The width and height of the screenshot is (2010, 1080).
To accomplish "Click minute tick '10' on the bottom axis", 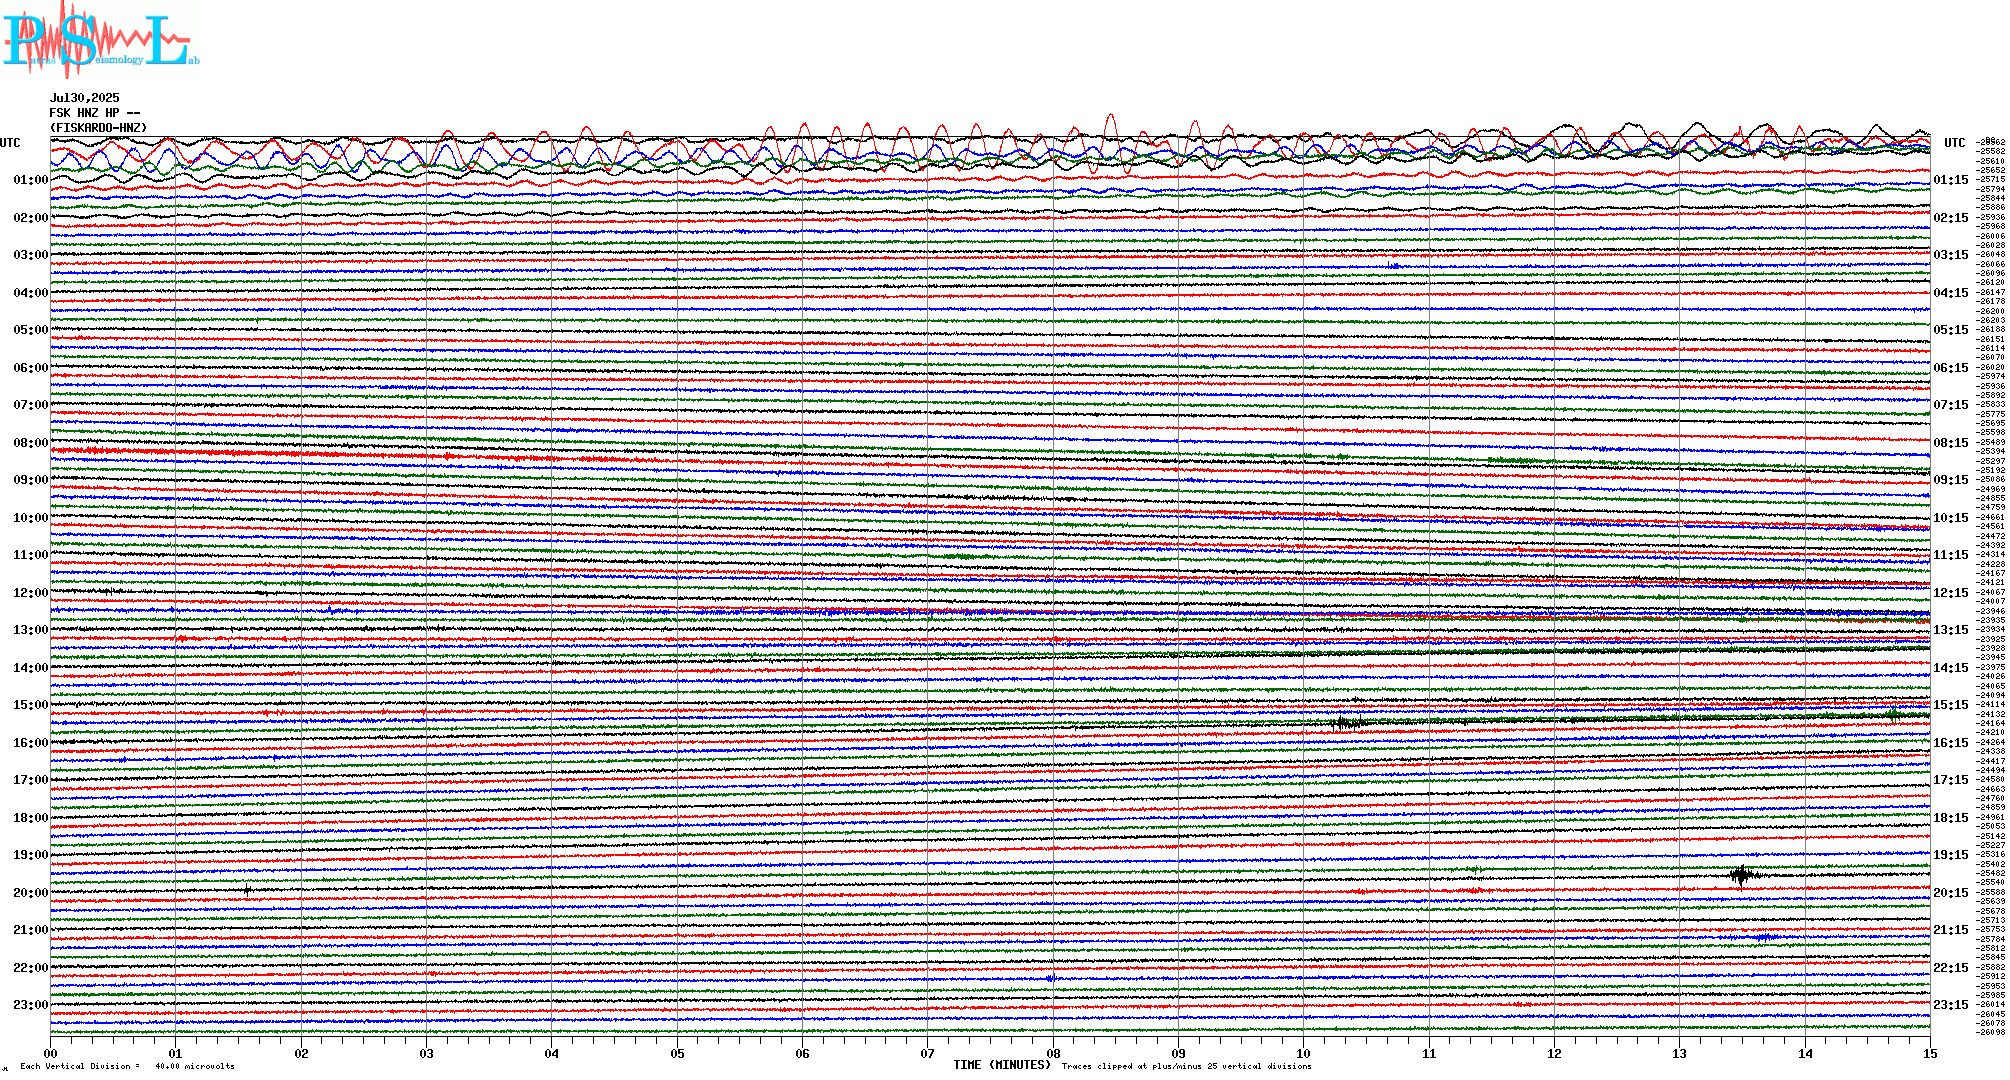I will pyautogui.click(x=1304, y=1053).
